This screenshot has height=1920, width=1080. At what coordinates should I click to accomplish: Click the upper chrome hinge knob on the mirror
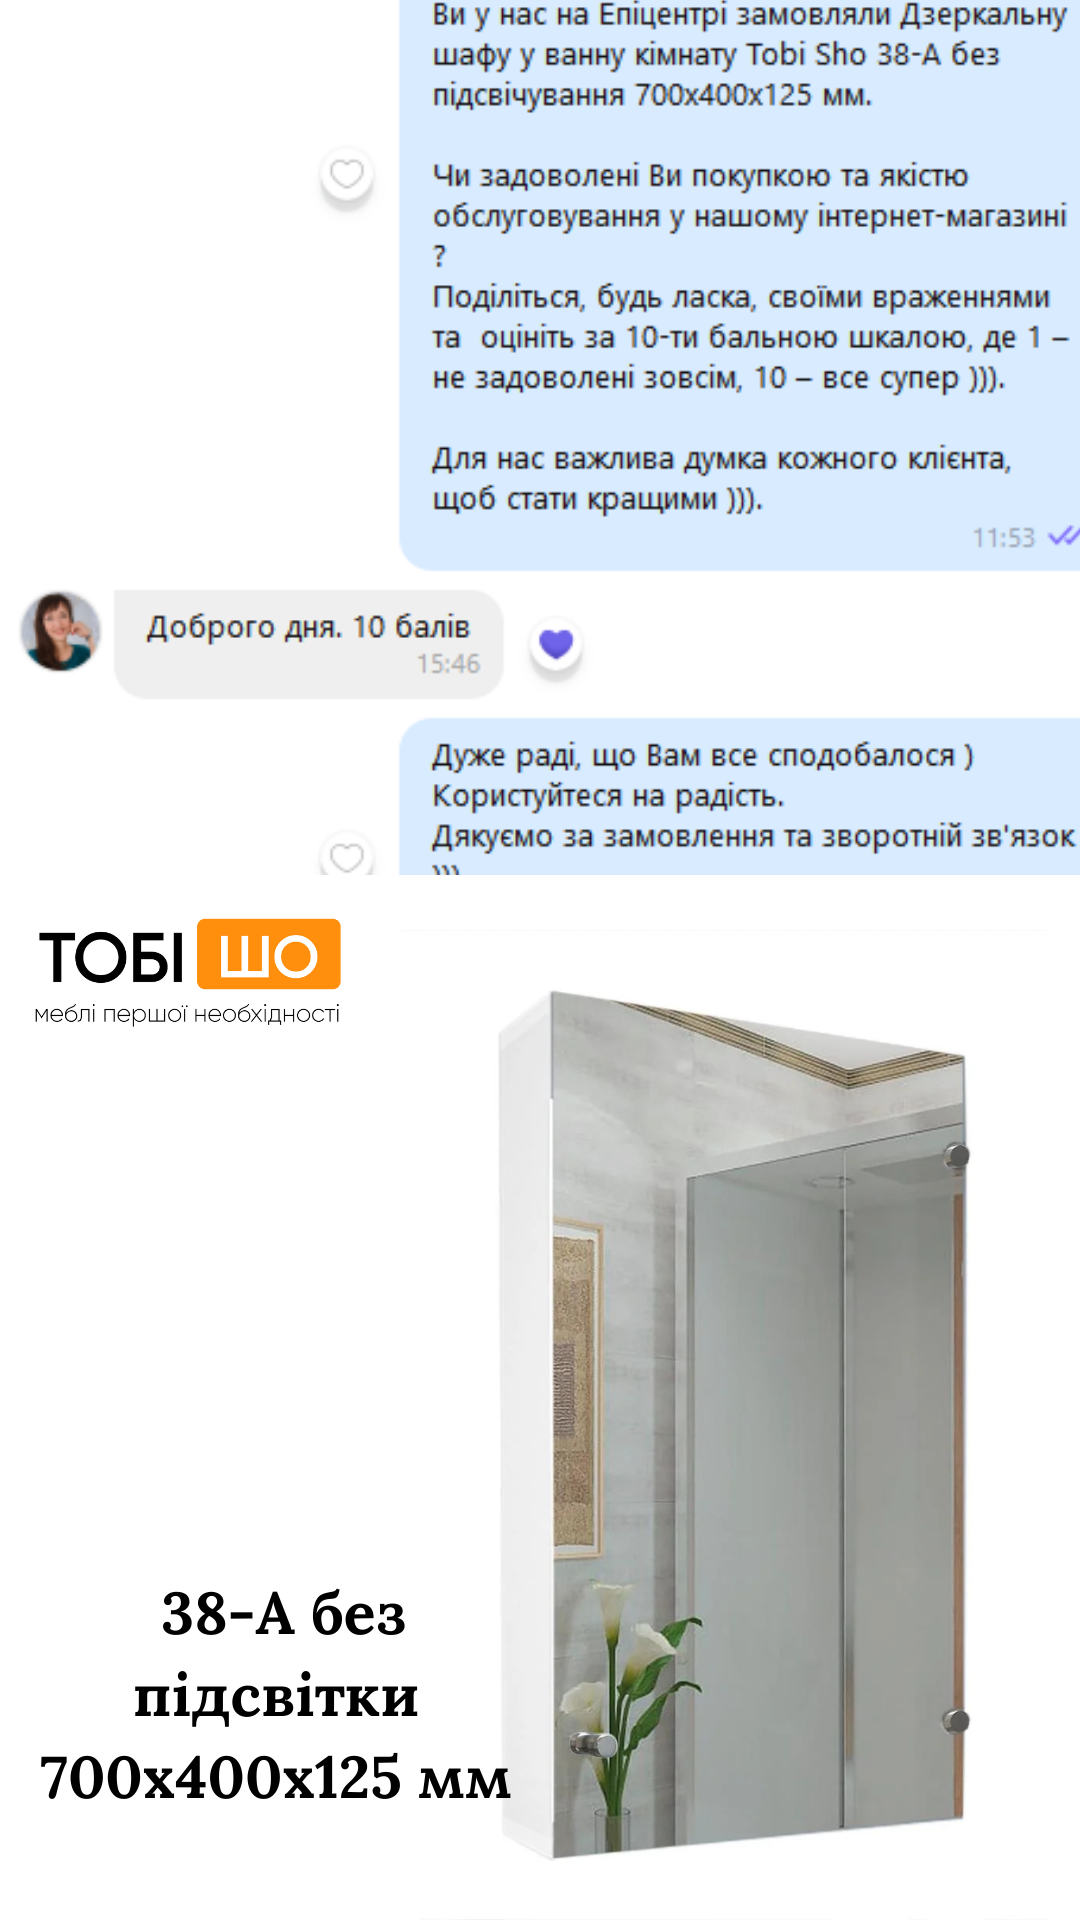(957, 1156)
